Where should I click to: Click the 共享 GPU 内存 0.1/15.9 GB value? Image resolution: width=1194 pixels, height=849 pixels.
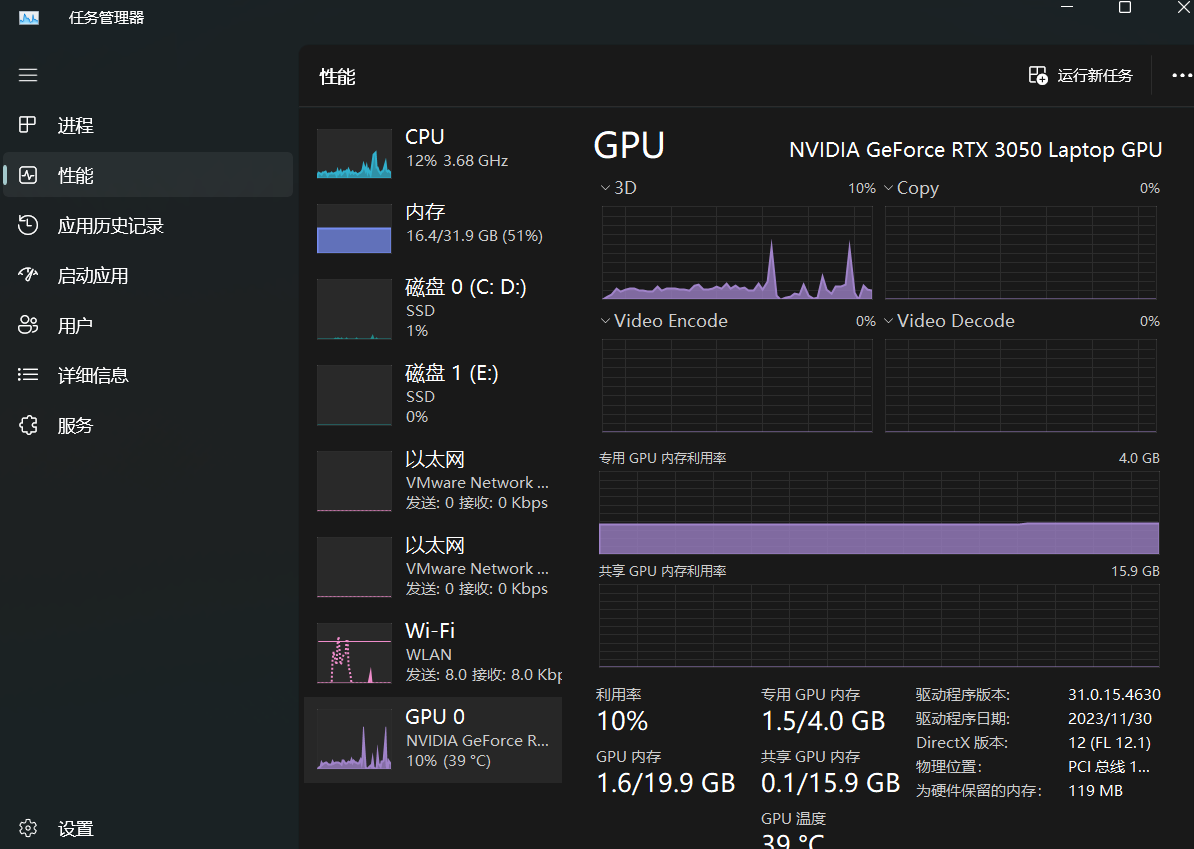tap(830, 783)
